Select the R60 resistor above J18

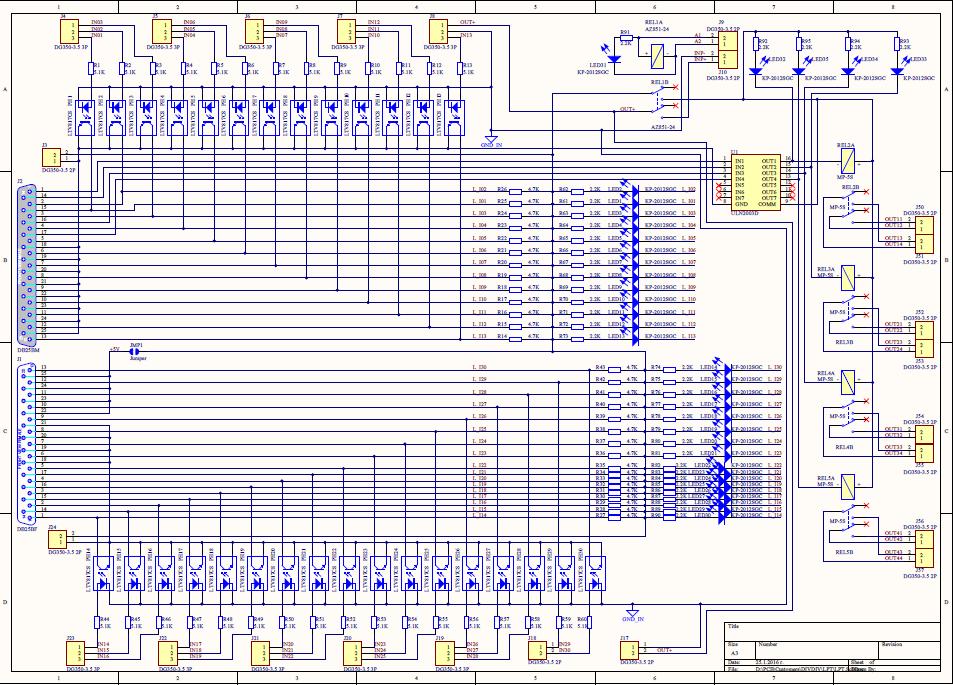[x=589, y=622]
